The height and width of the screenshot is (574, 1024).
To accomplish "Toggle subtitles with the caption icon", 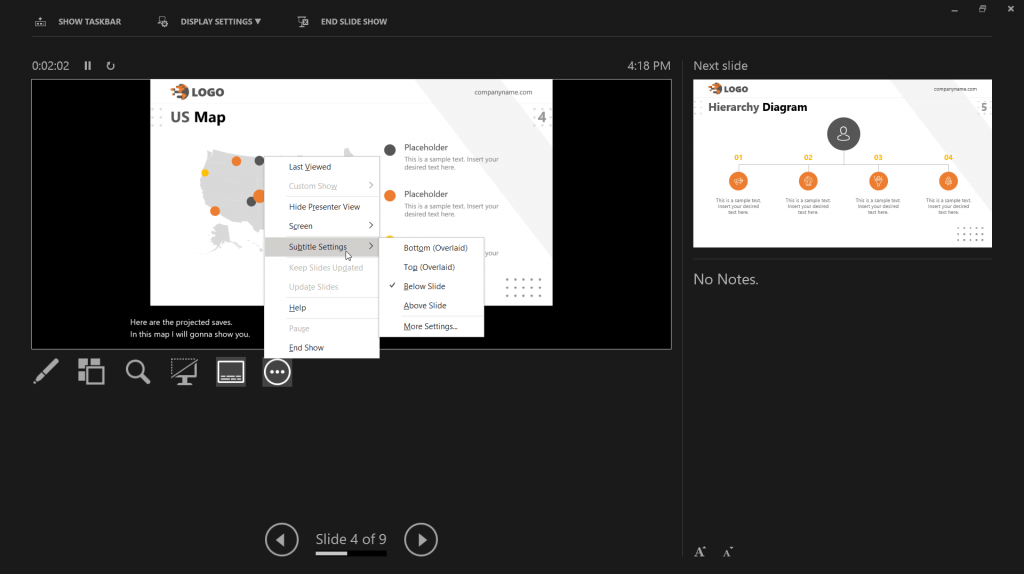I will (231, 372).
